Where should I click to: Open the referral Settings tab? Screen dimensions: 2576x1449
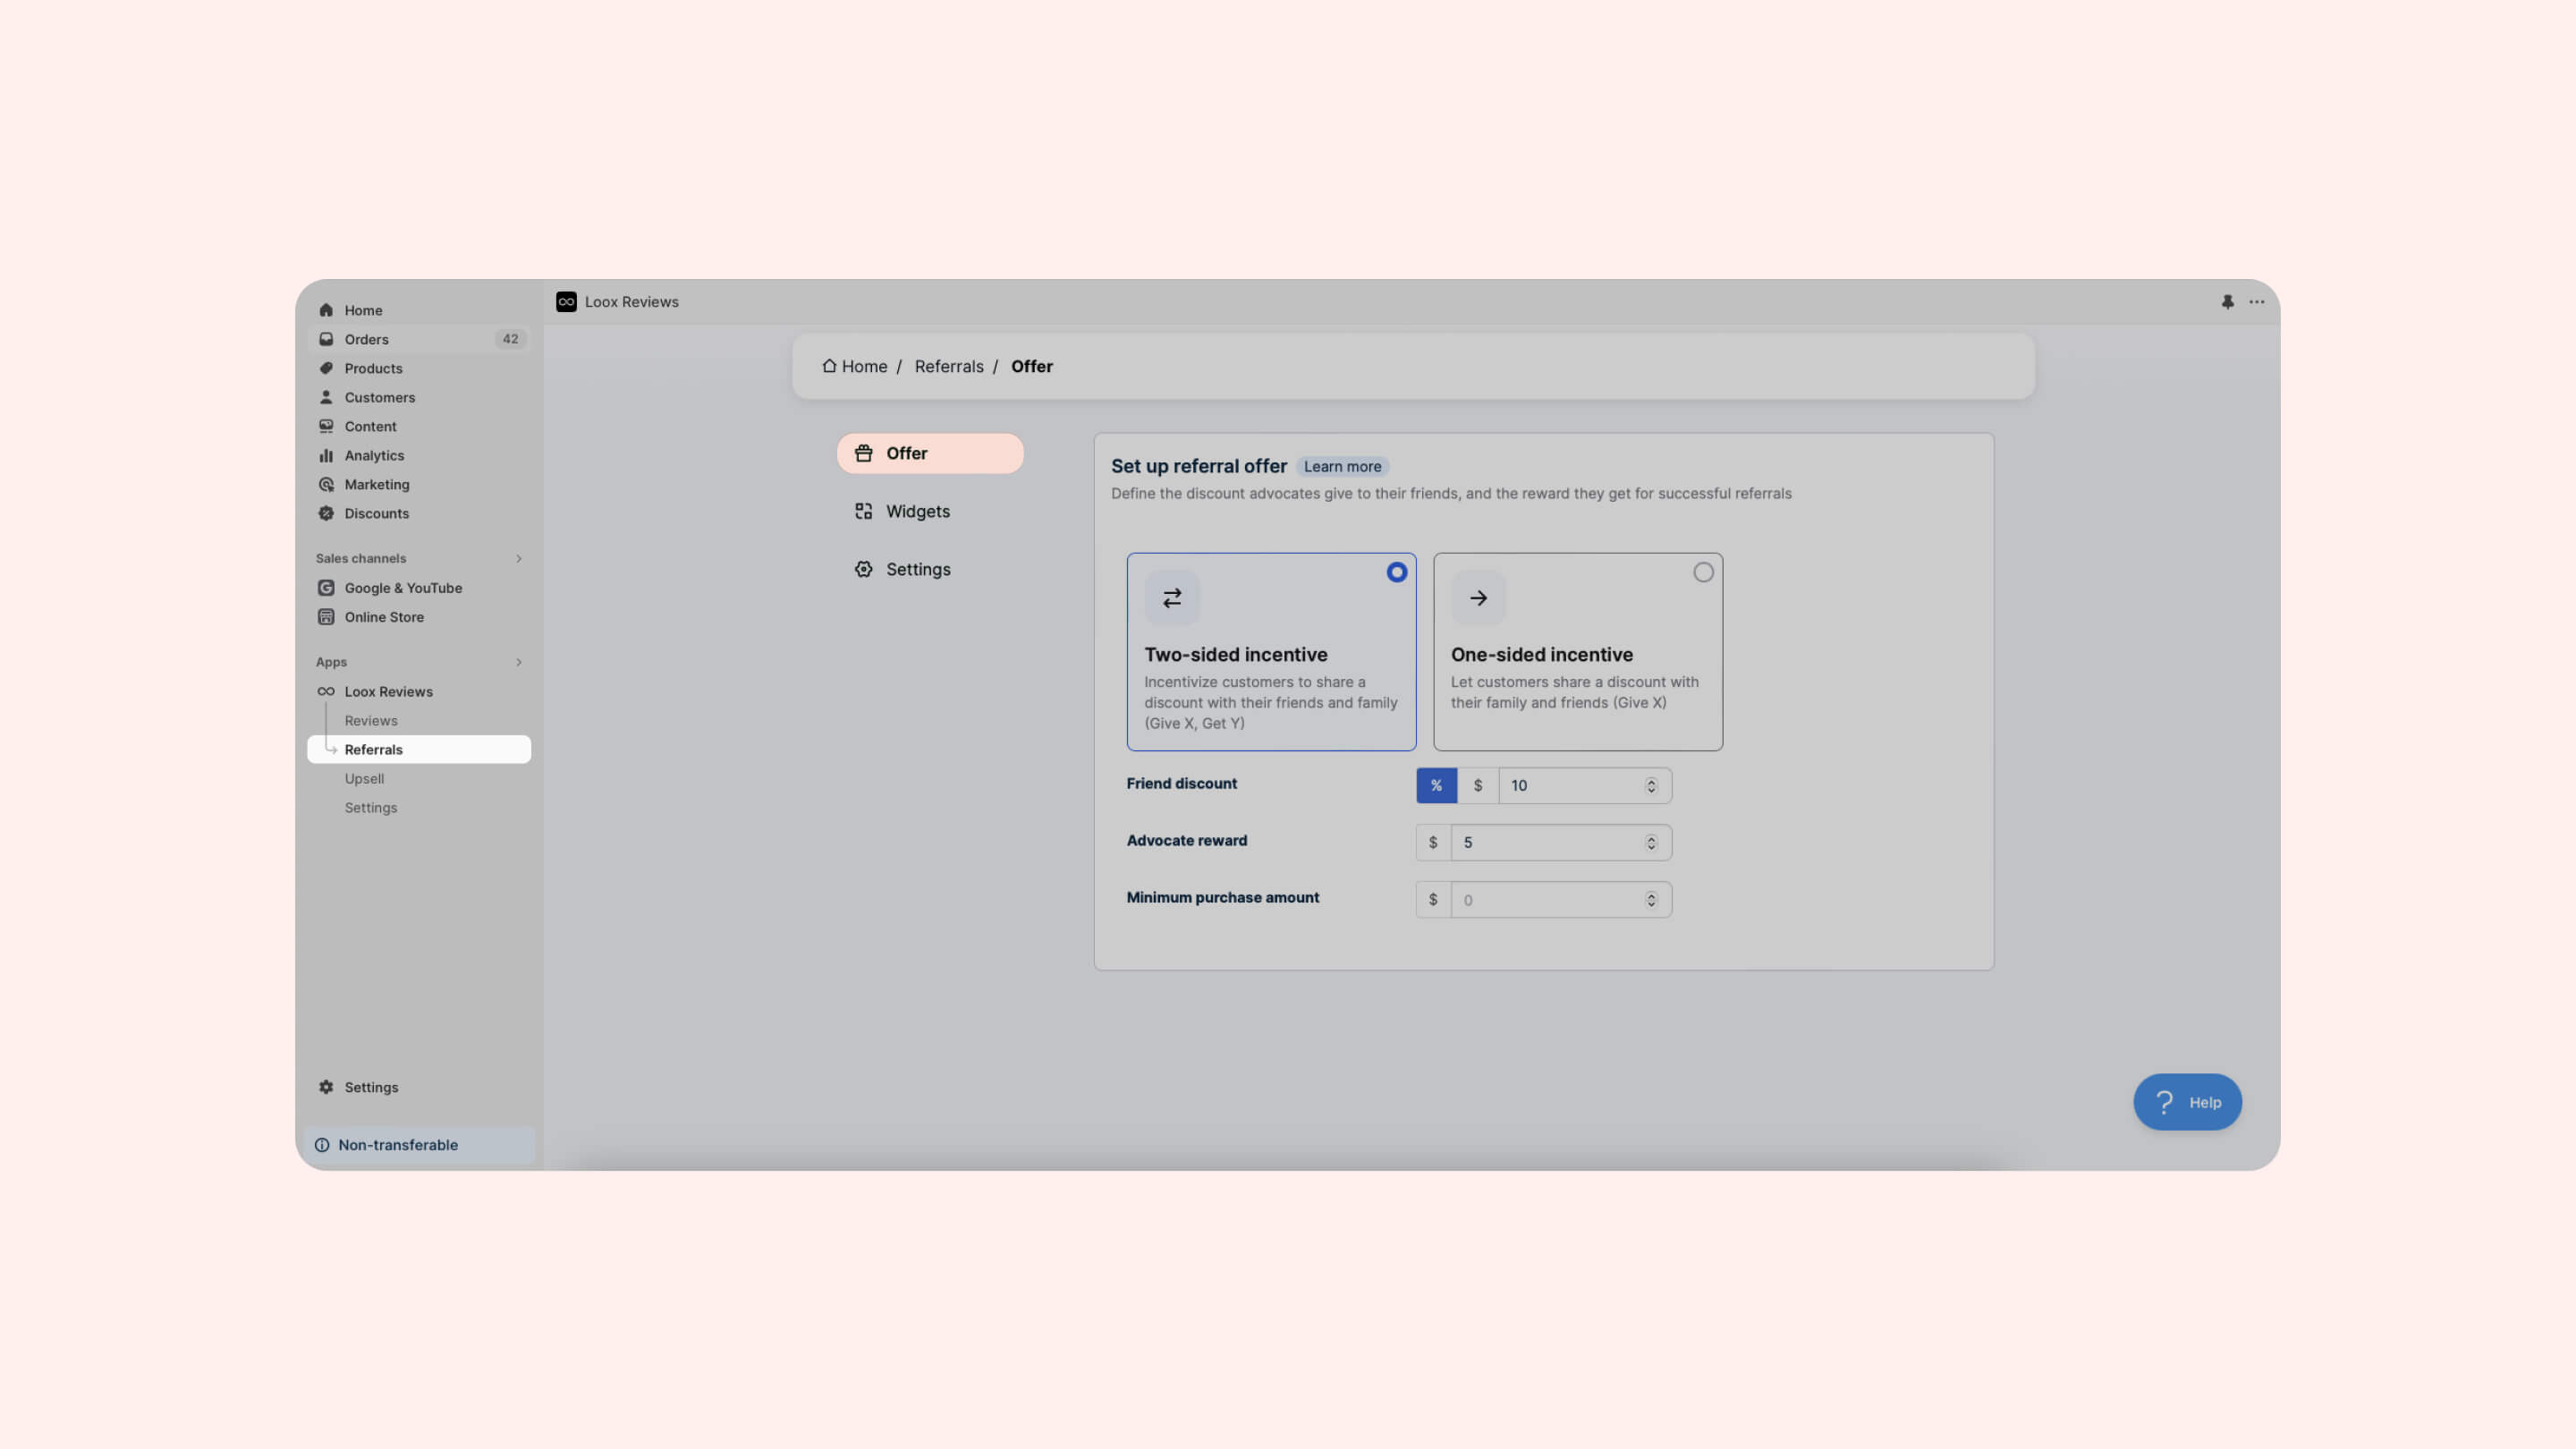(917, 569)
